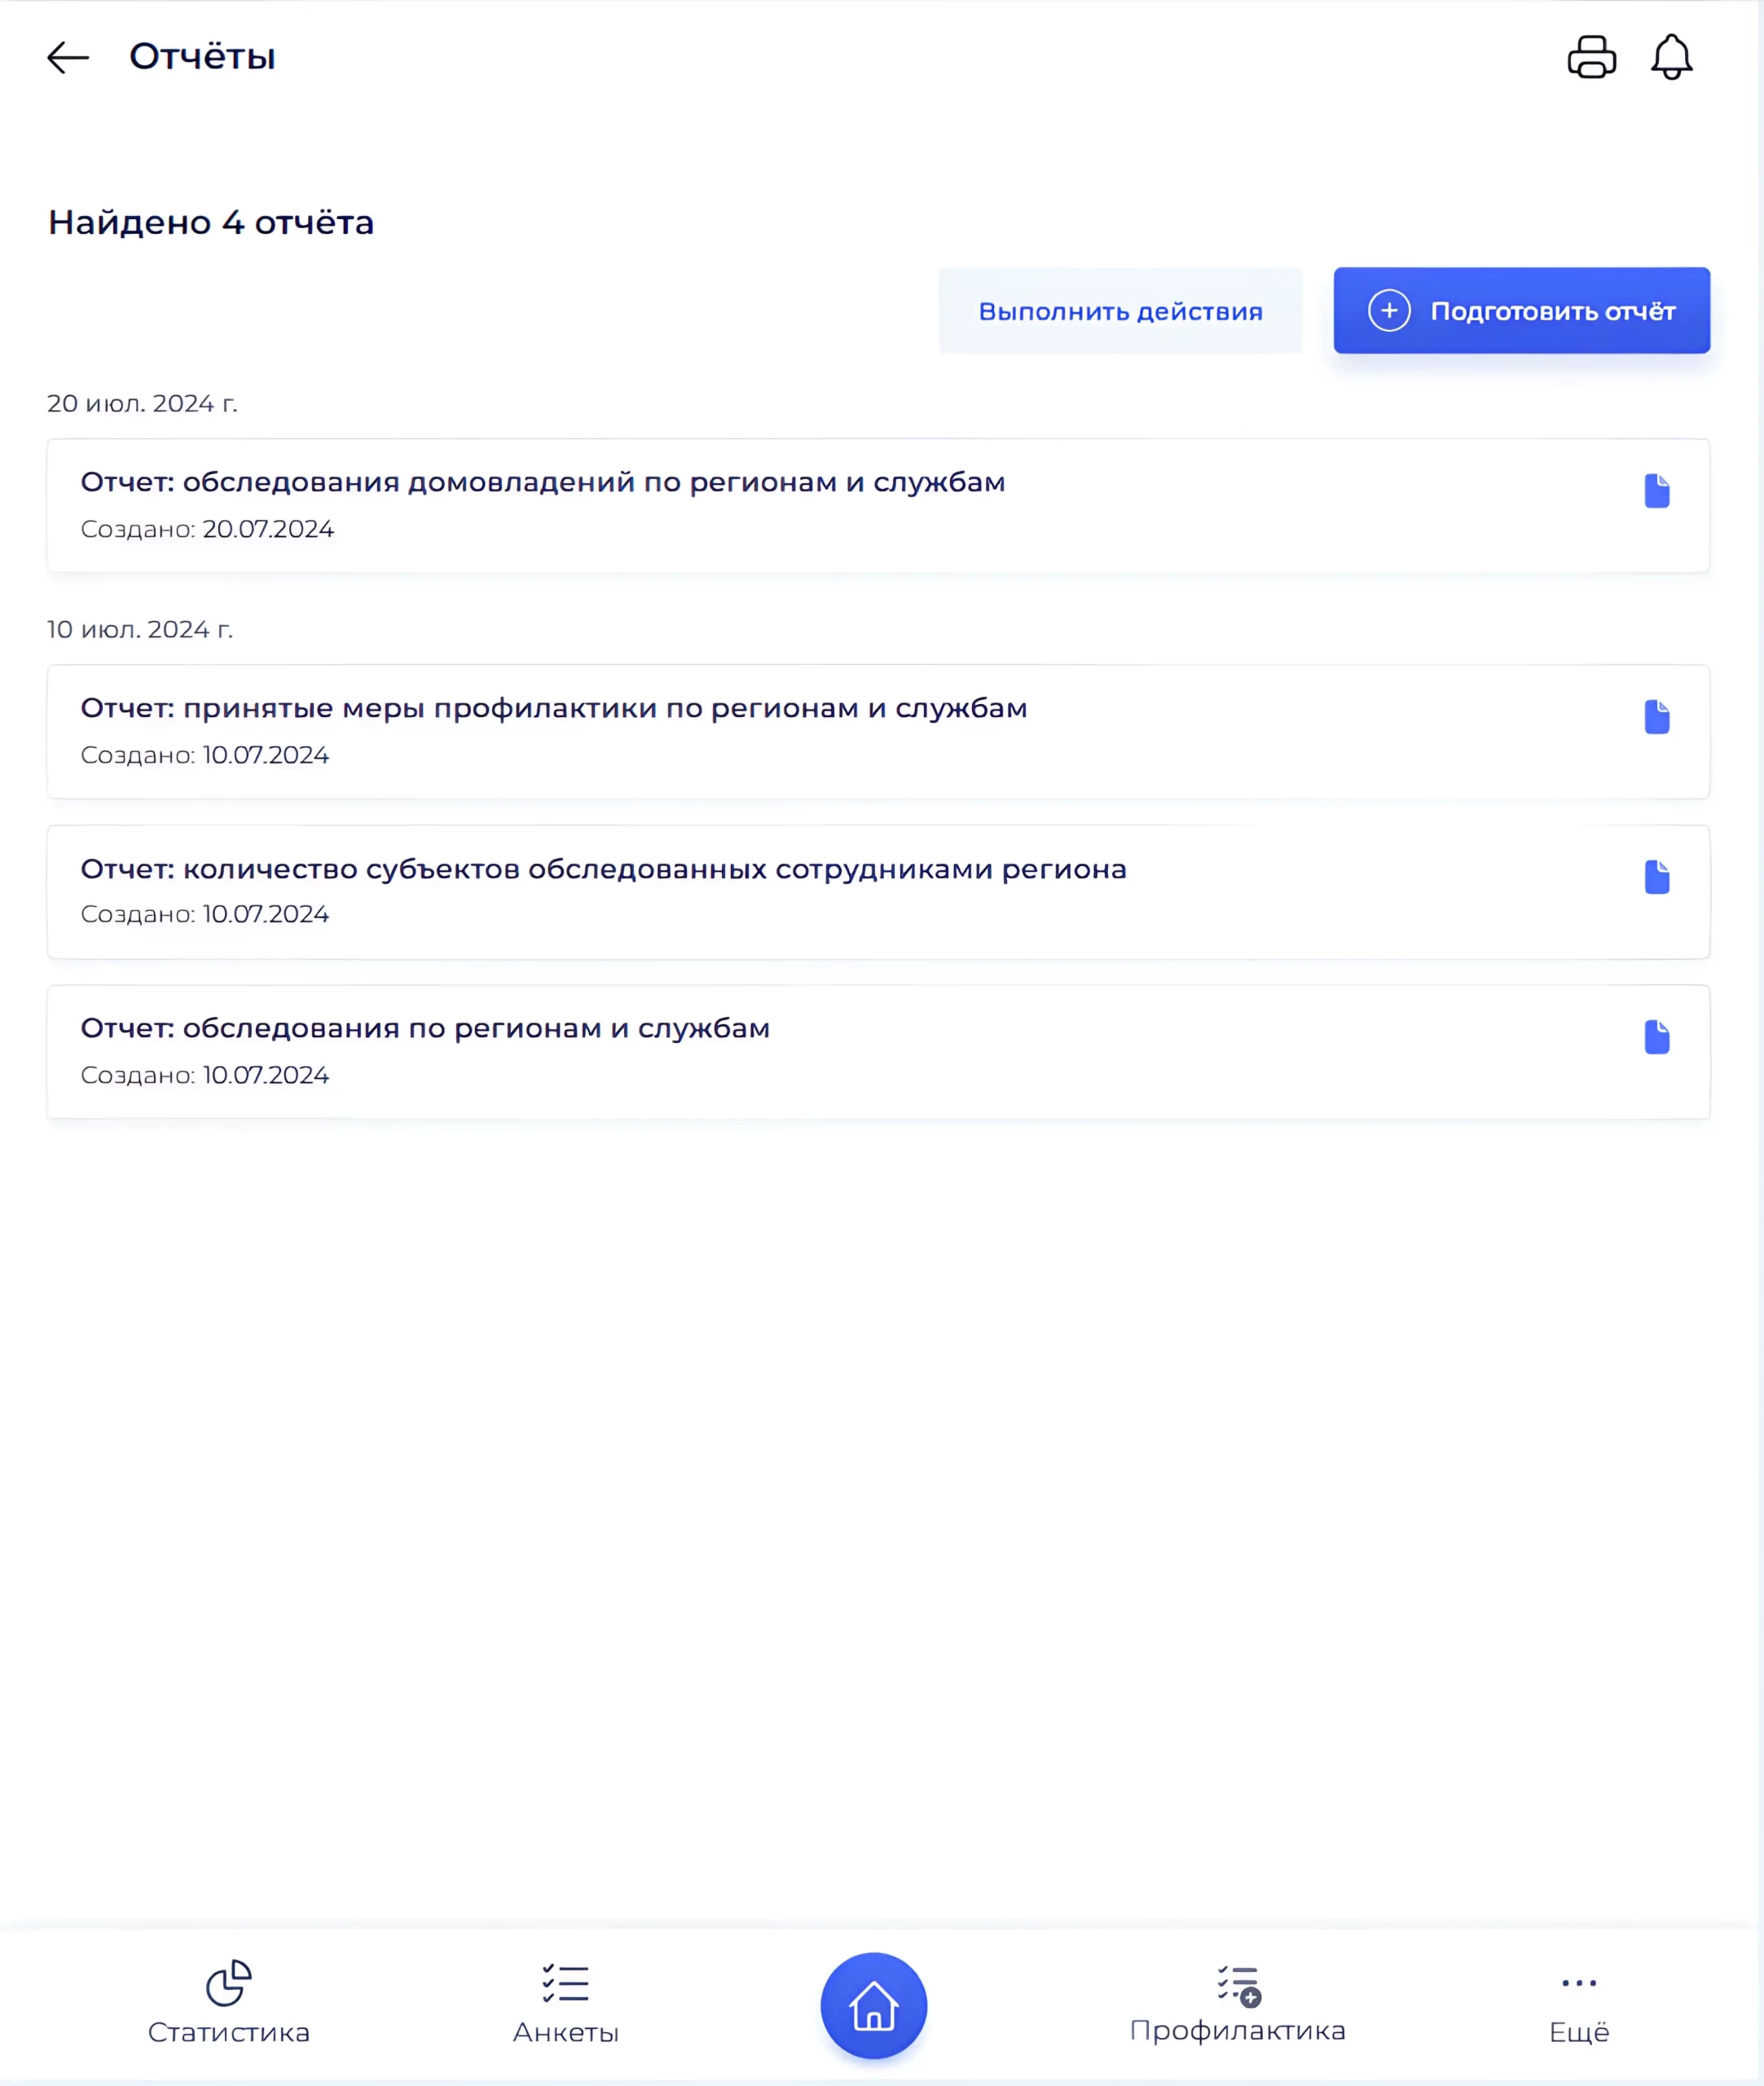Viewport: 1764px width, 2086px height.
Task: Click the 'Отчёты' page title
Action: [202, 57]
